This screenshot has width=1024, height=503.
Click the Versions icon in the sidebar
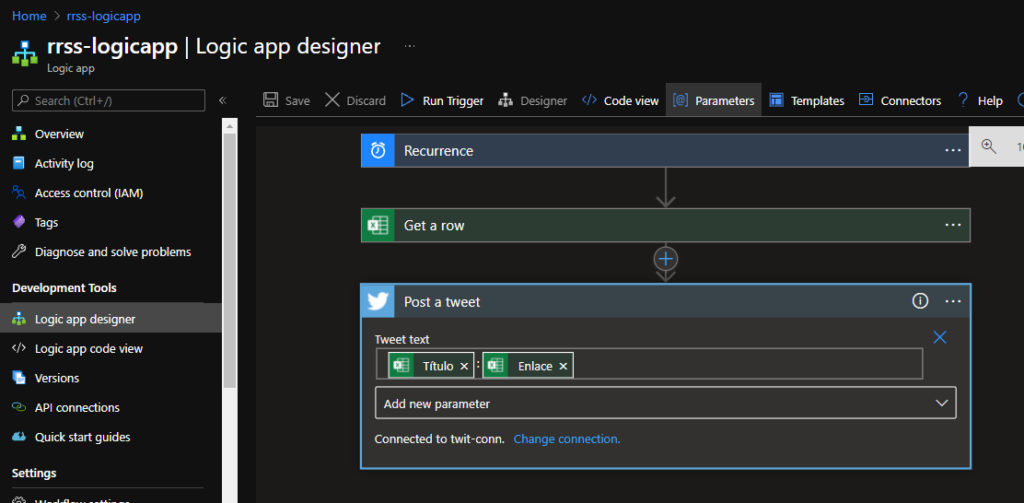point(19,378)
